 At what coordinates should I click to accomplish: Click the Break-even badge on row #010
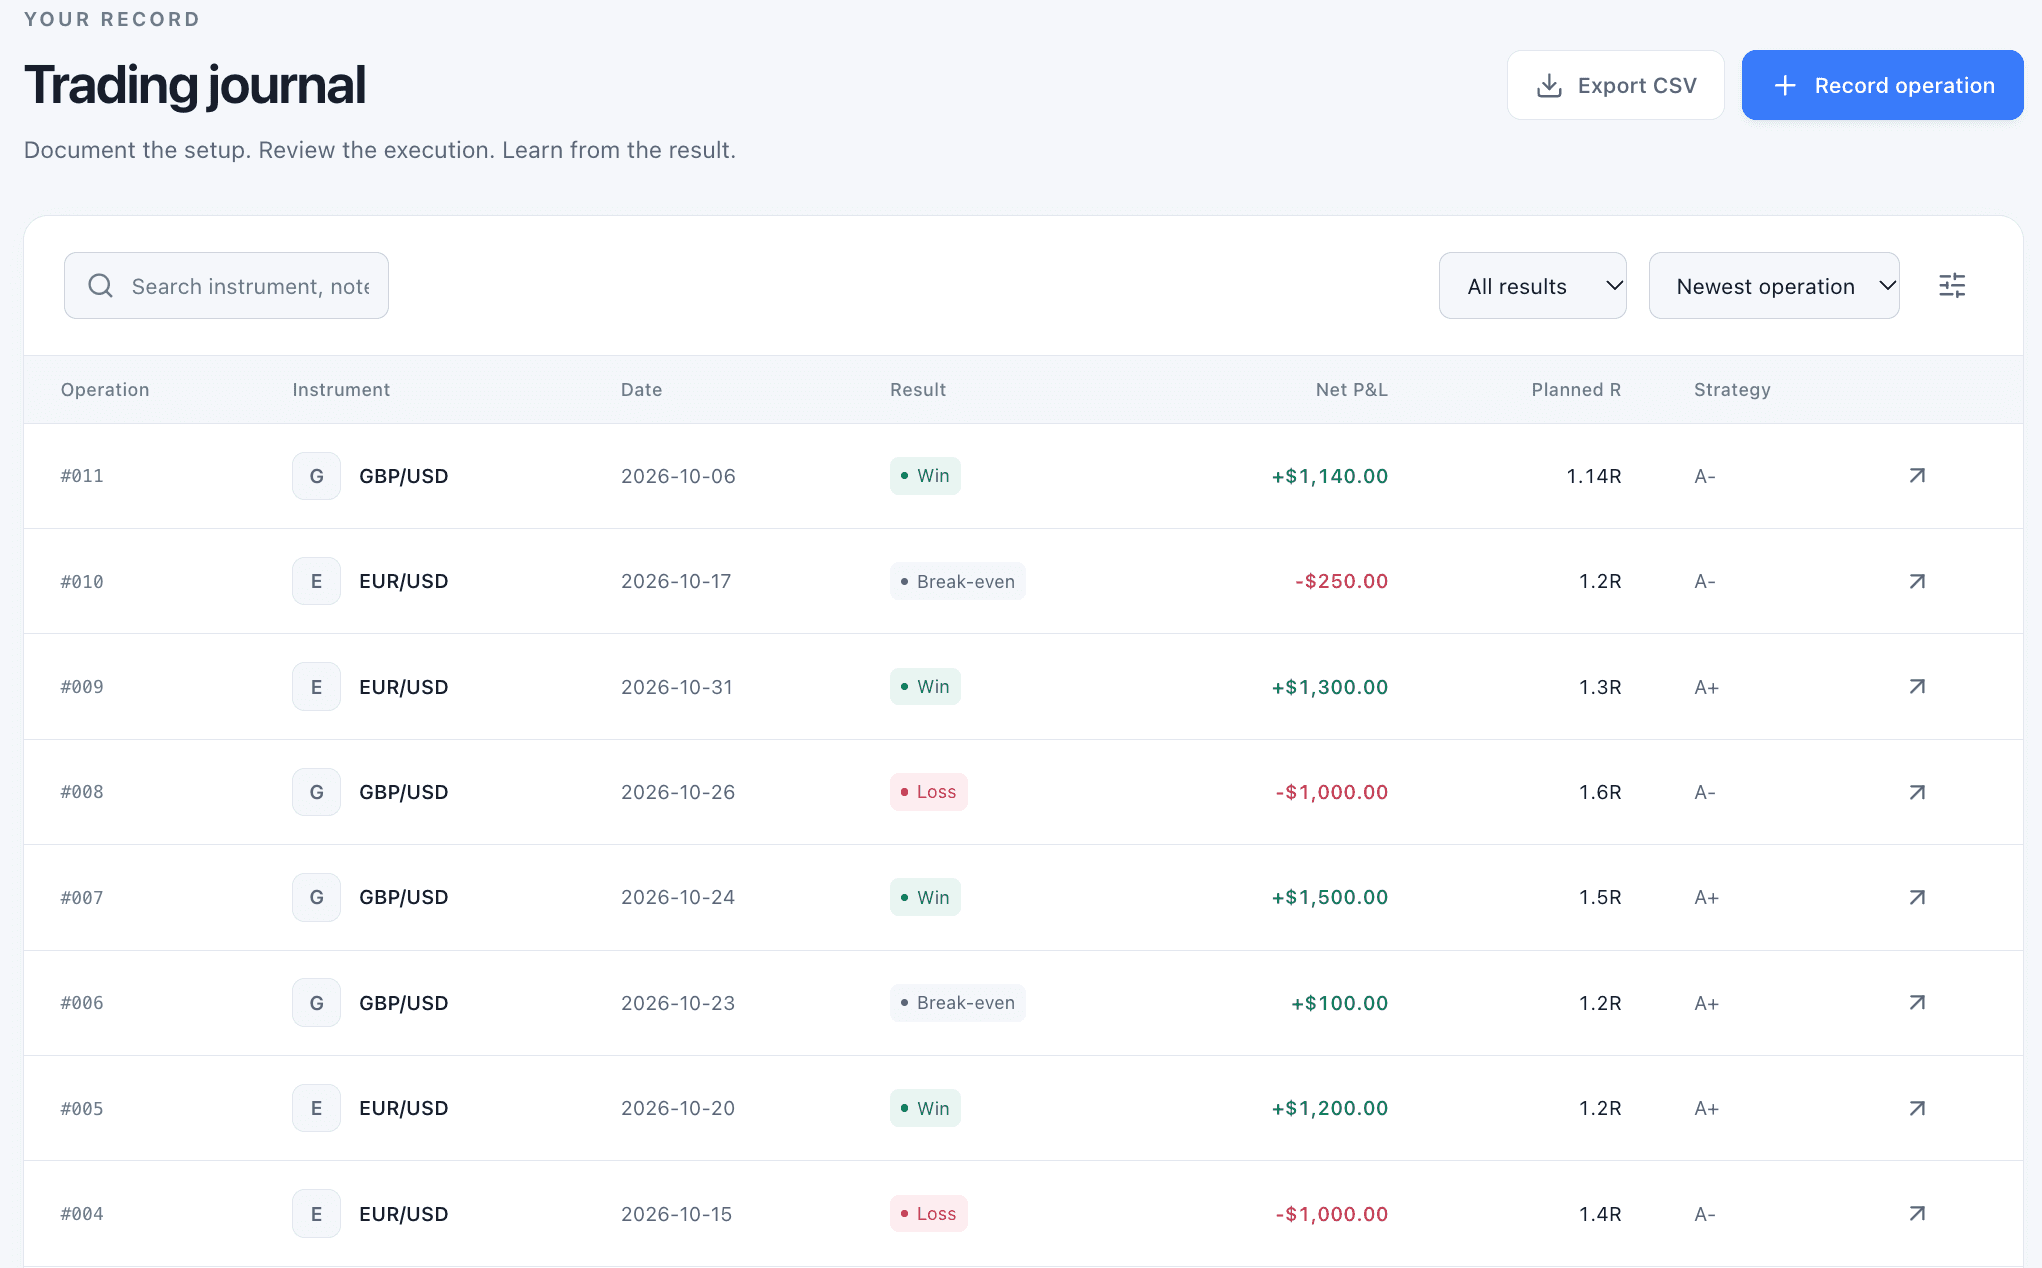957,581
